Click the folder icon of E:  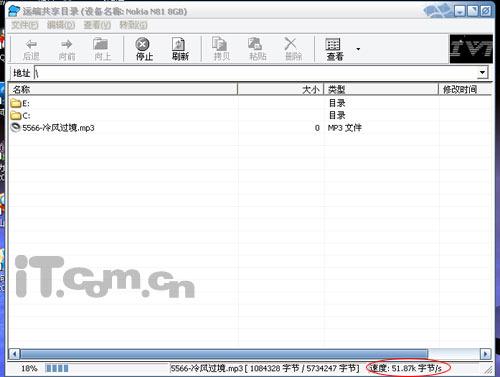click(x=15, y=103)
